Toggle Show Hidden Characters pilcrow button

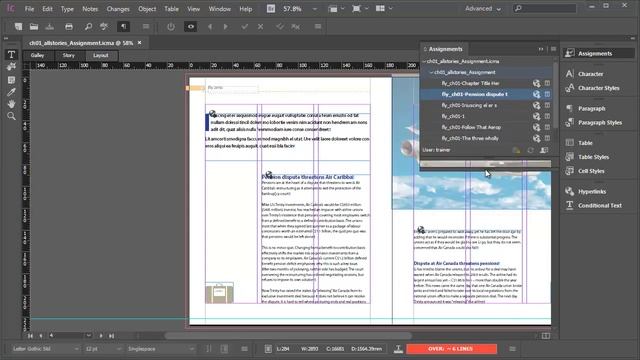(x=123, y=27)
